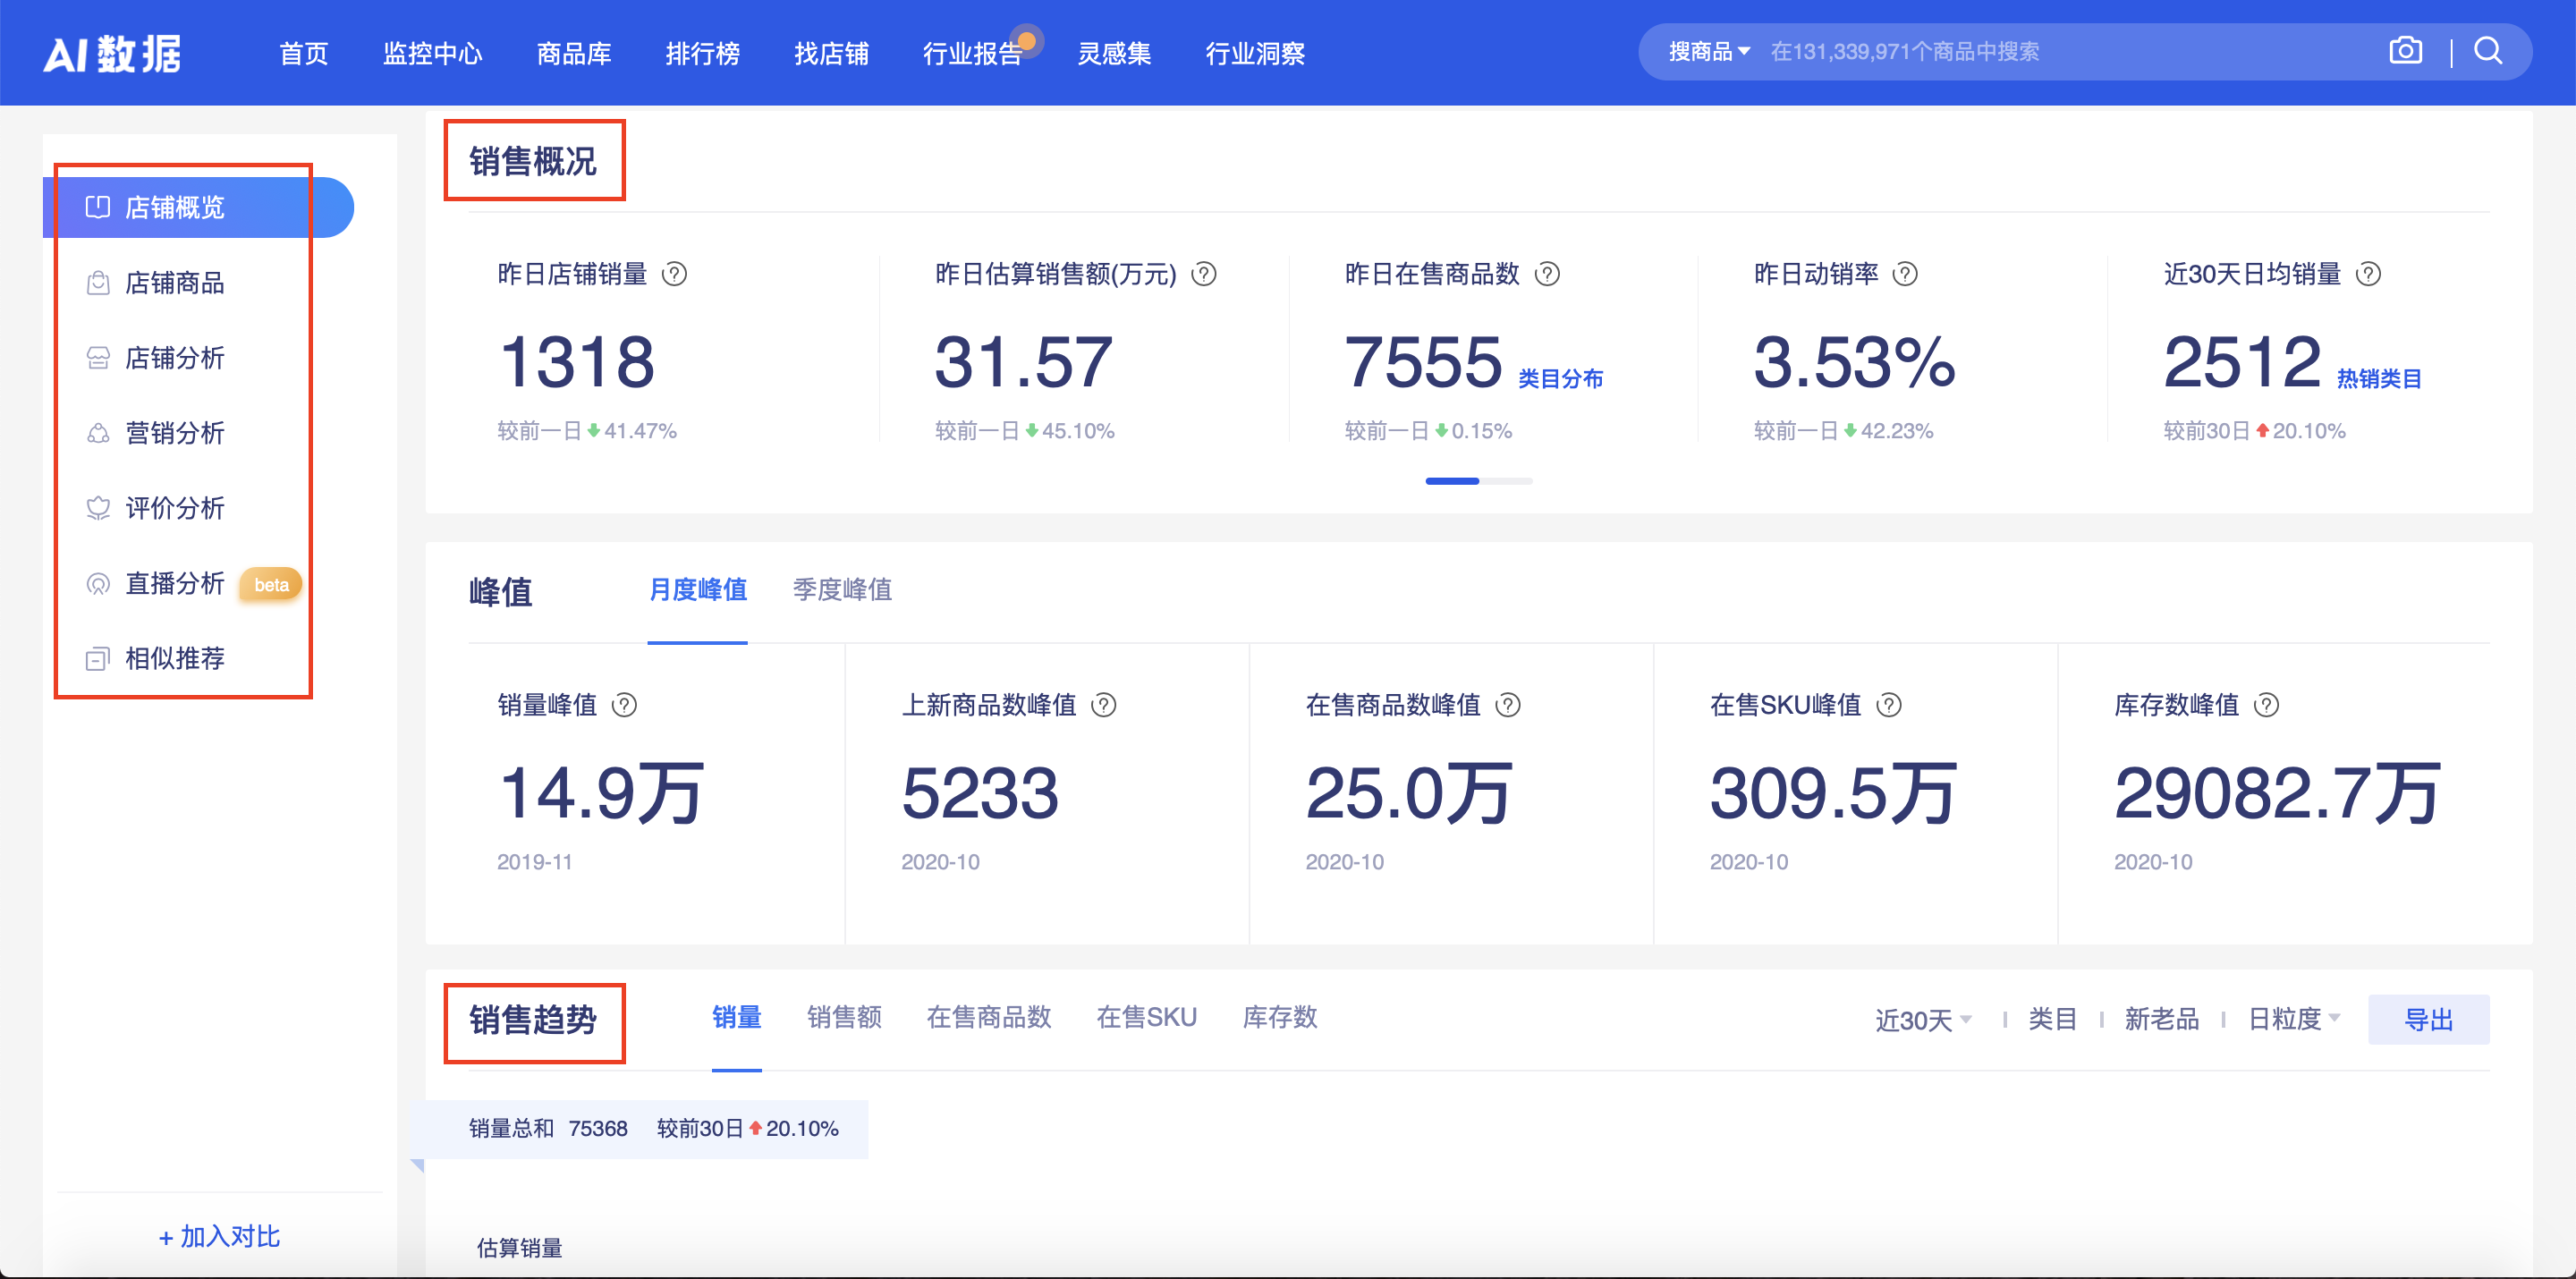The image size is (2576, 1279).
Task: Open the 营销分析 section
Action: pyautogui.click(x=174, y=433)
